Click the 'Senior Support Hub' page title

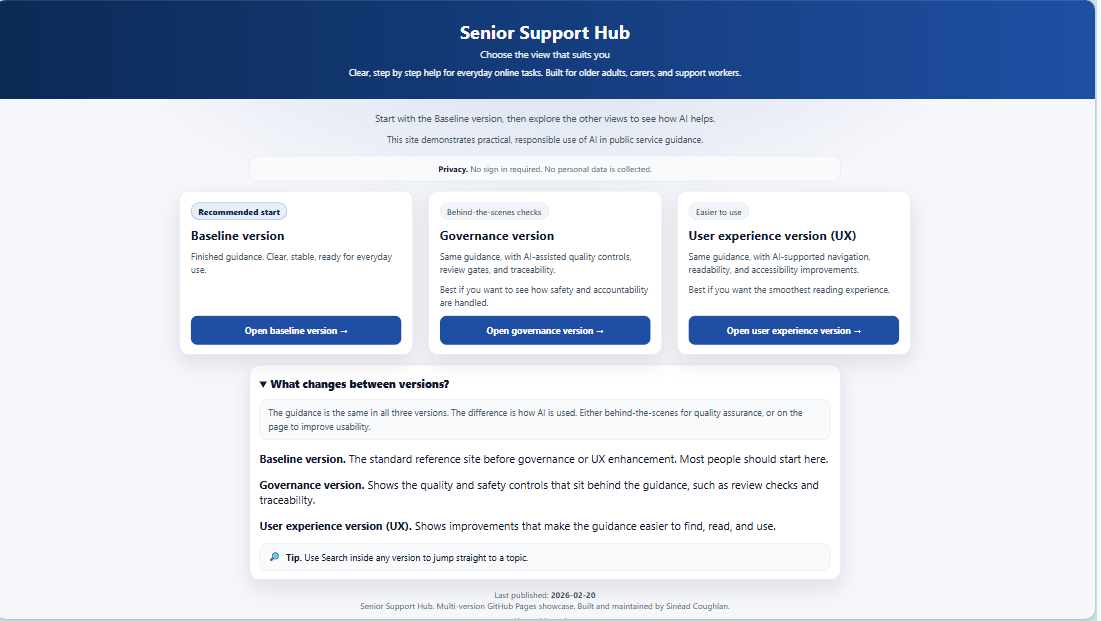tap(545, 33)
